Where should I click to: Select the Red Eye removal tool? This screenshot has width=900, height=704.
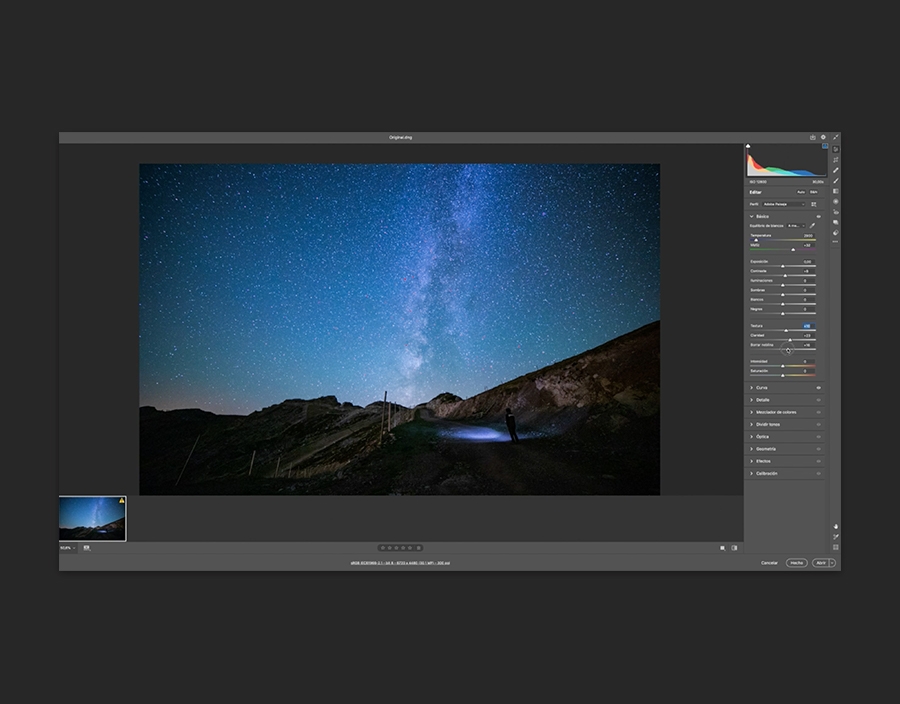[836, 212]
